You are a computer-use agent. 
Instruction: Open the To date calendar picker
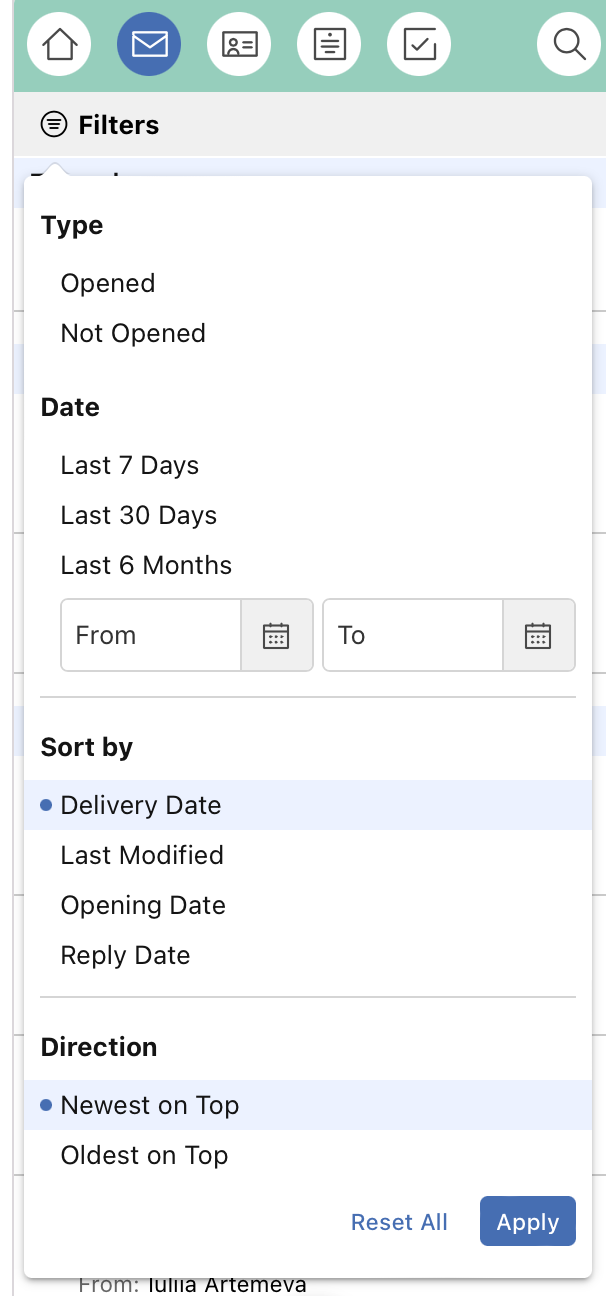click(538, 635)
